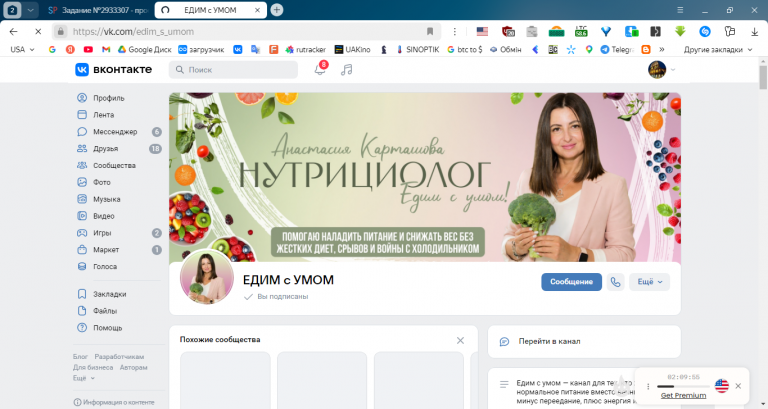Open Информация о контенте link
768x409 pixels.
(114, 402)
